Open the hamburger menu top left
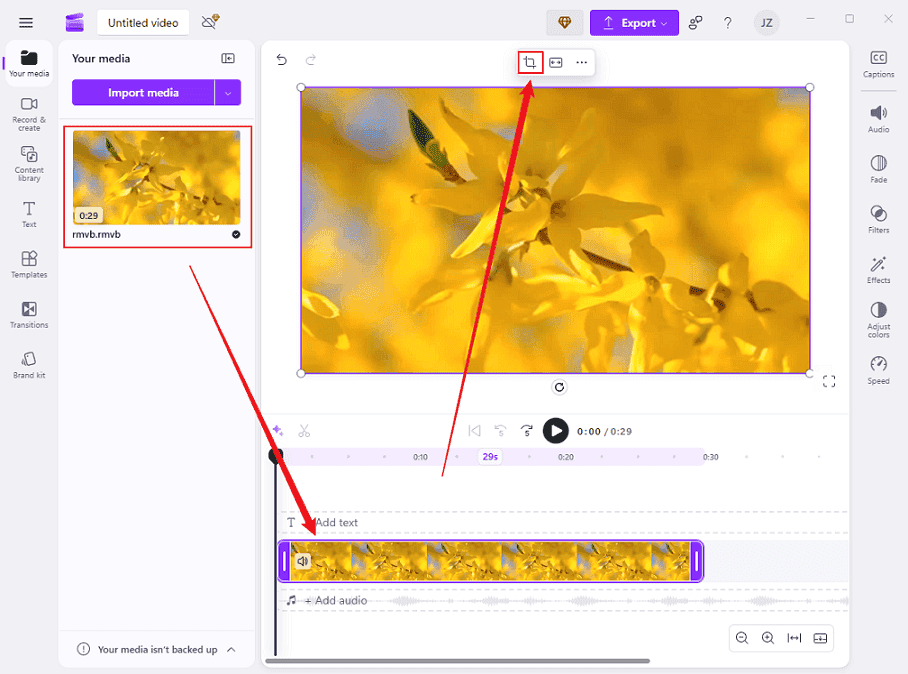Image resolution: width=908 pixels, height=674 pixels. pos(25,21)
